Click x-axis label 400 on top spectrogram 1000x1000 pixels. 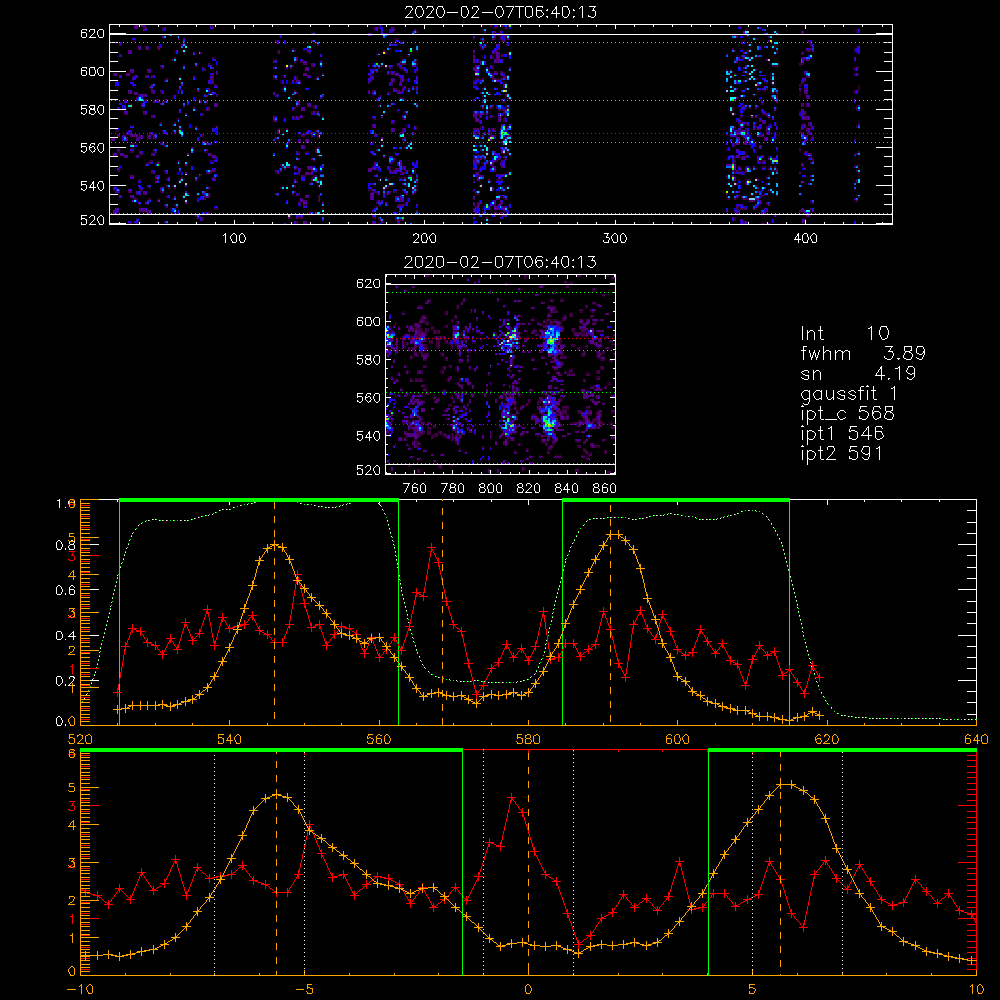click(x=805, y=239)
